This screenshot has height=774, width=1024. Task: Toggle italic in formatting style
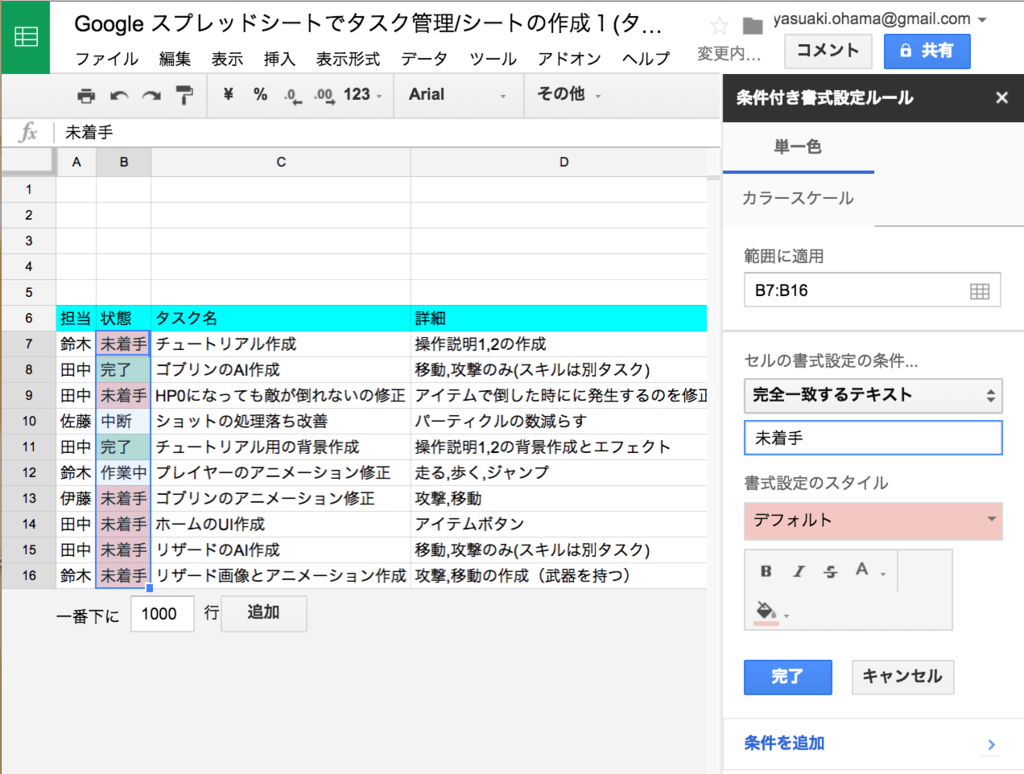coord(798,572)
